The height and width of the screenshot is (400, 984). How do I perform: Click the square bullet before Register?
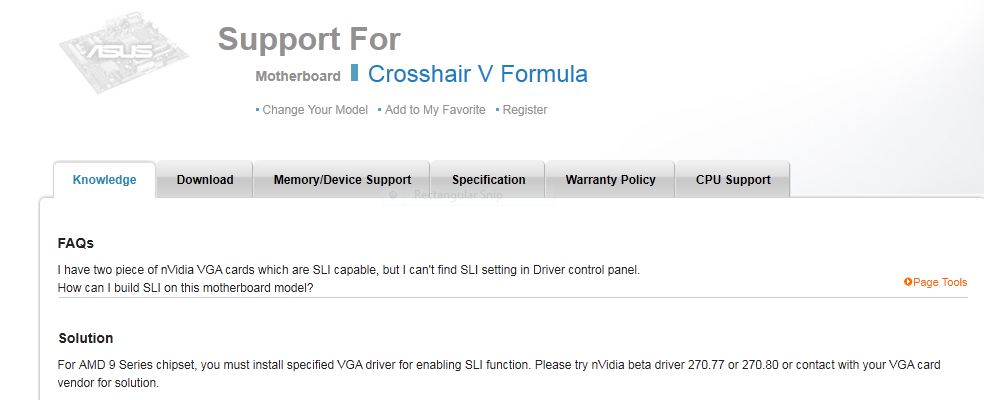[x=498, y=110]
